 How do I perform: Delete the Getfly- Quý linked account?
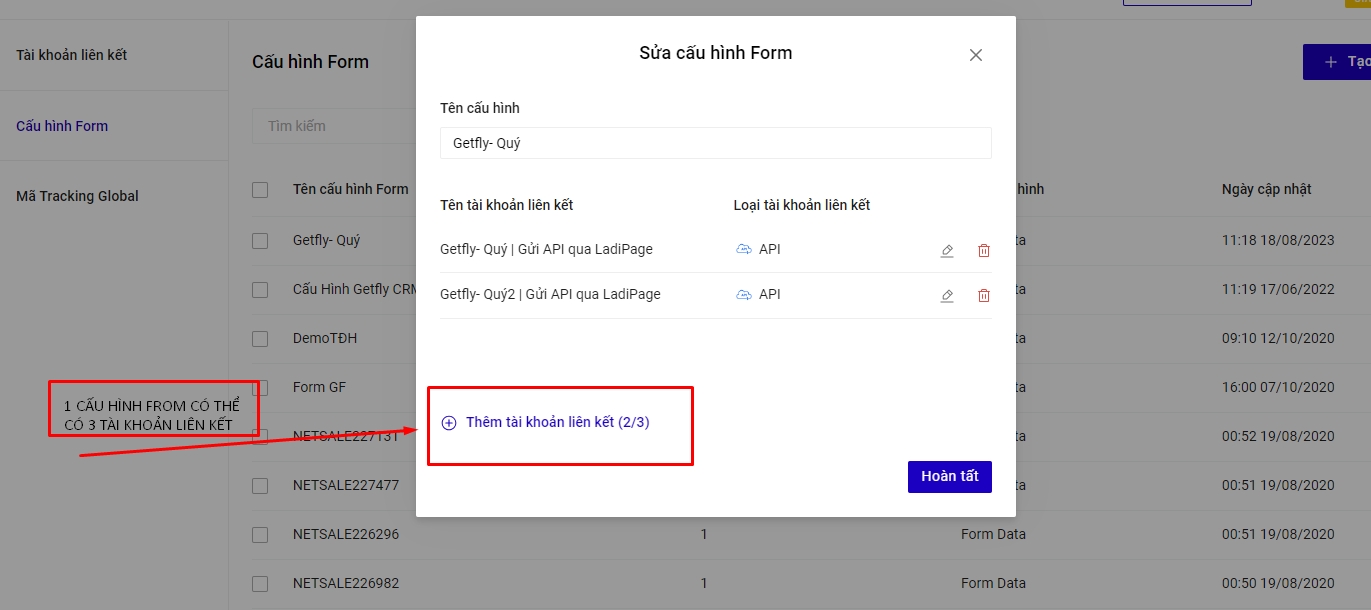[x=983, y=250]
